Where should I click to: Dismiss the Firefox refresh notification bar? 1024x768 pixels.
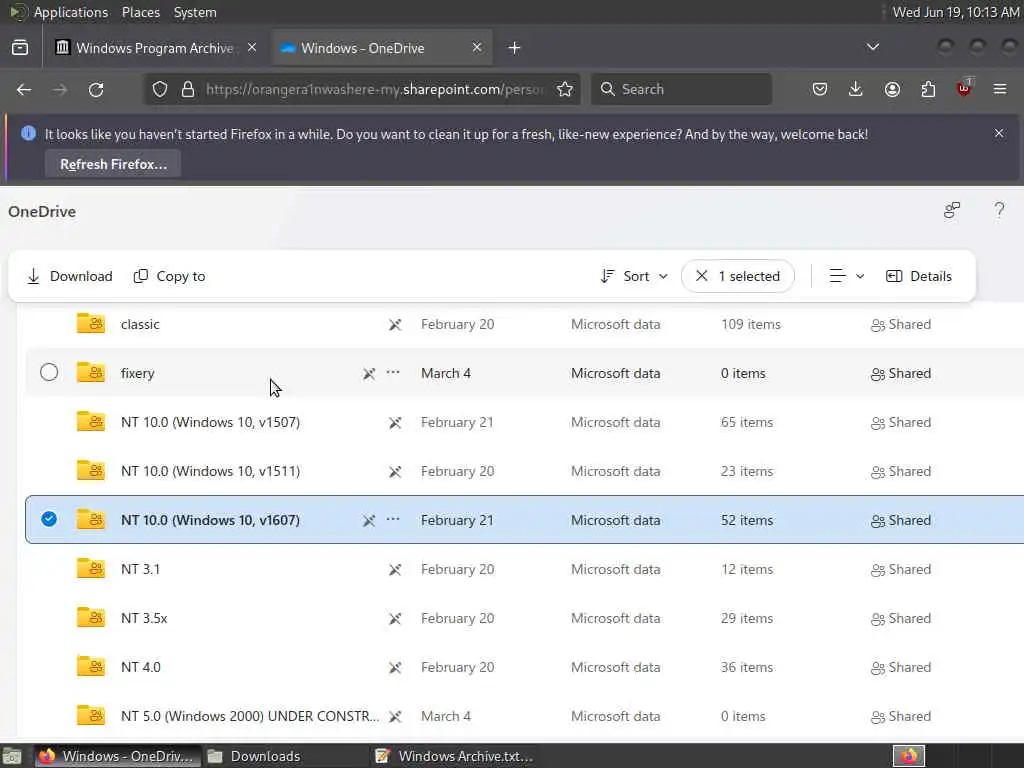(x=999, y=133)
